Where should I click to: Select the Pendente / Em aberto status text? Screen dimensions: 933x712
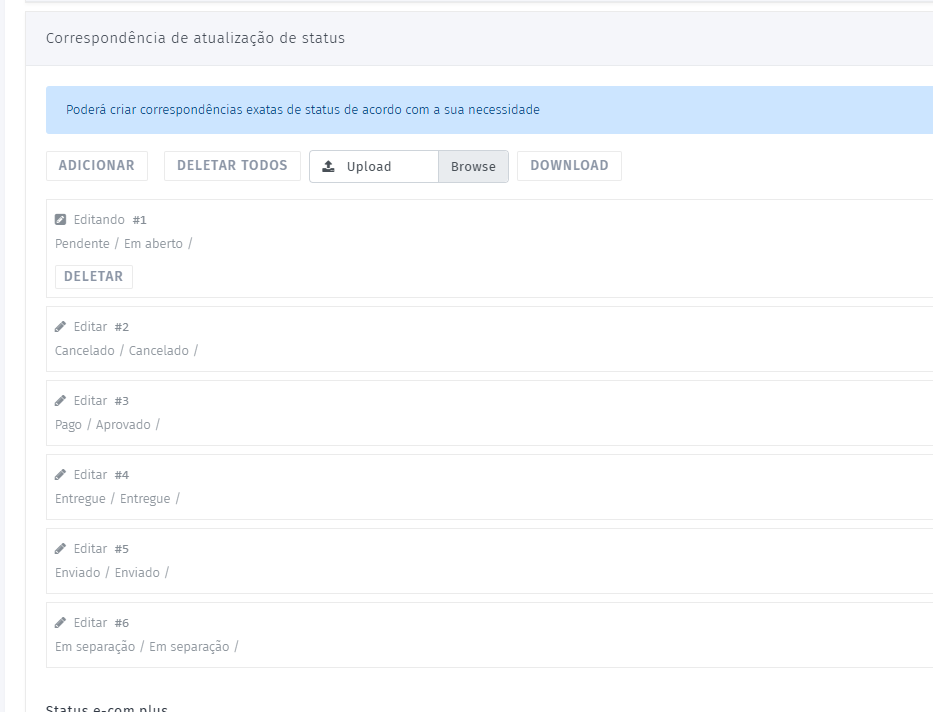point(122,244)
